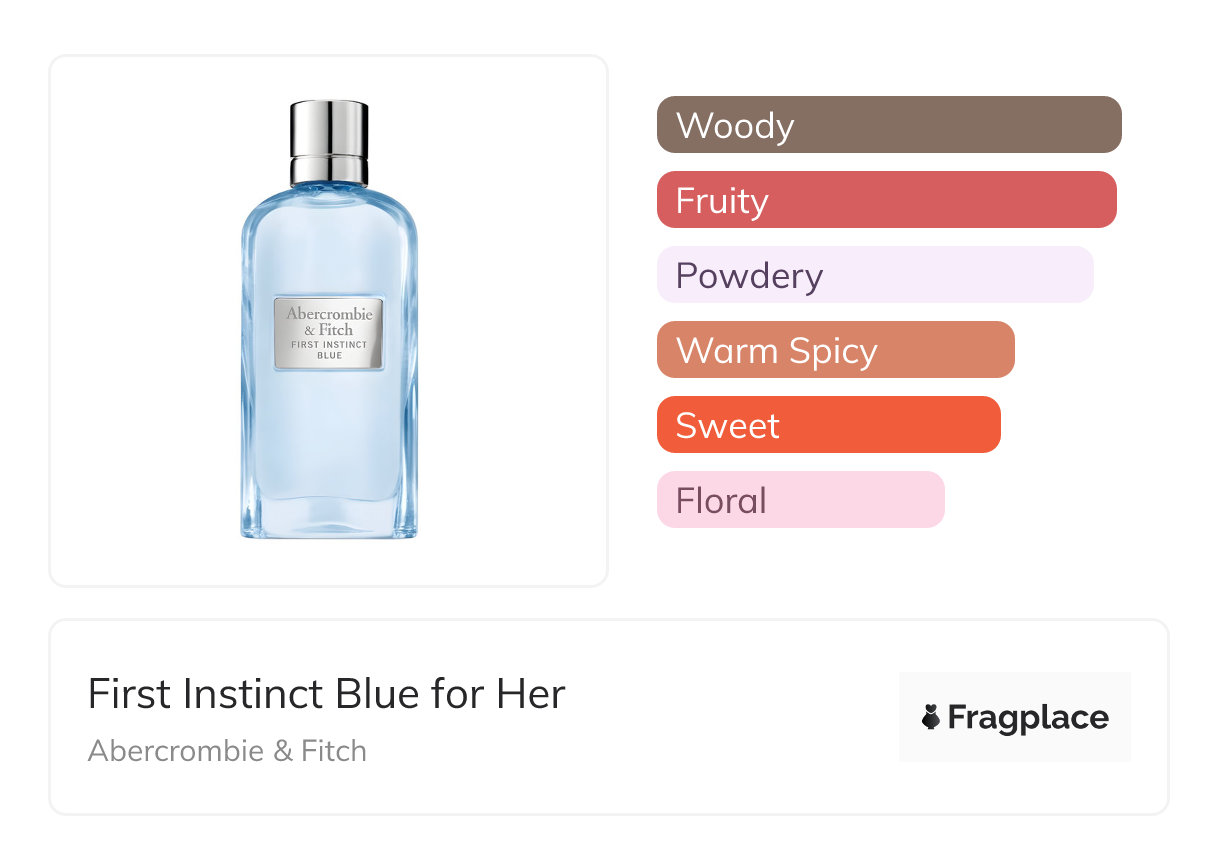The image size is (1218, 864).
Task: Click the bottle's blue shoulder above the label
Action: click(x=329, y=240)
